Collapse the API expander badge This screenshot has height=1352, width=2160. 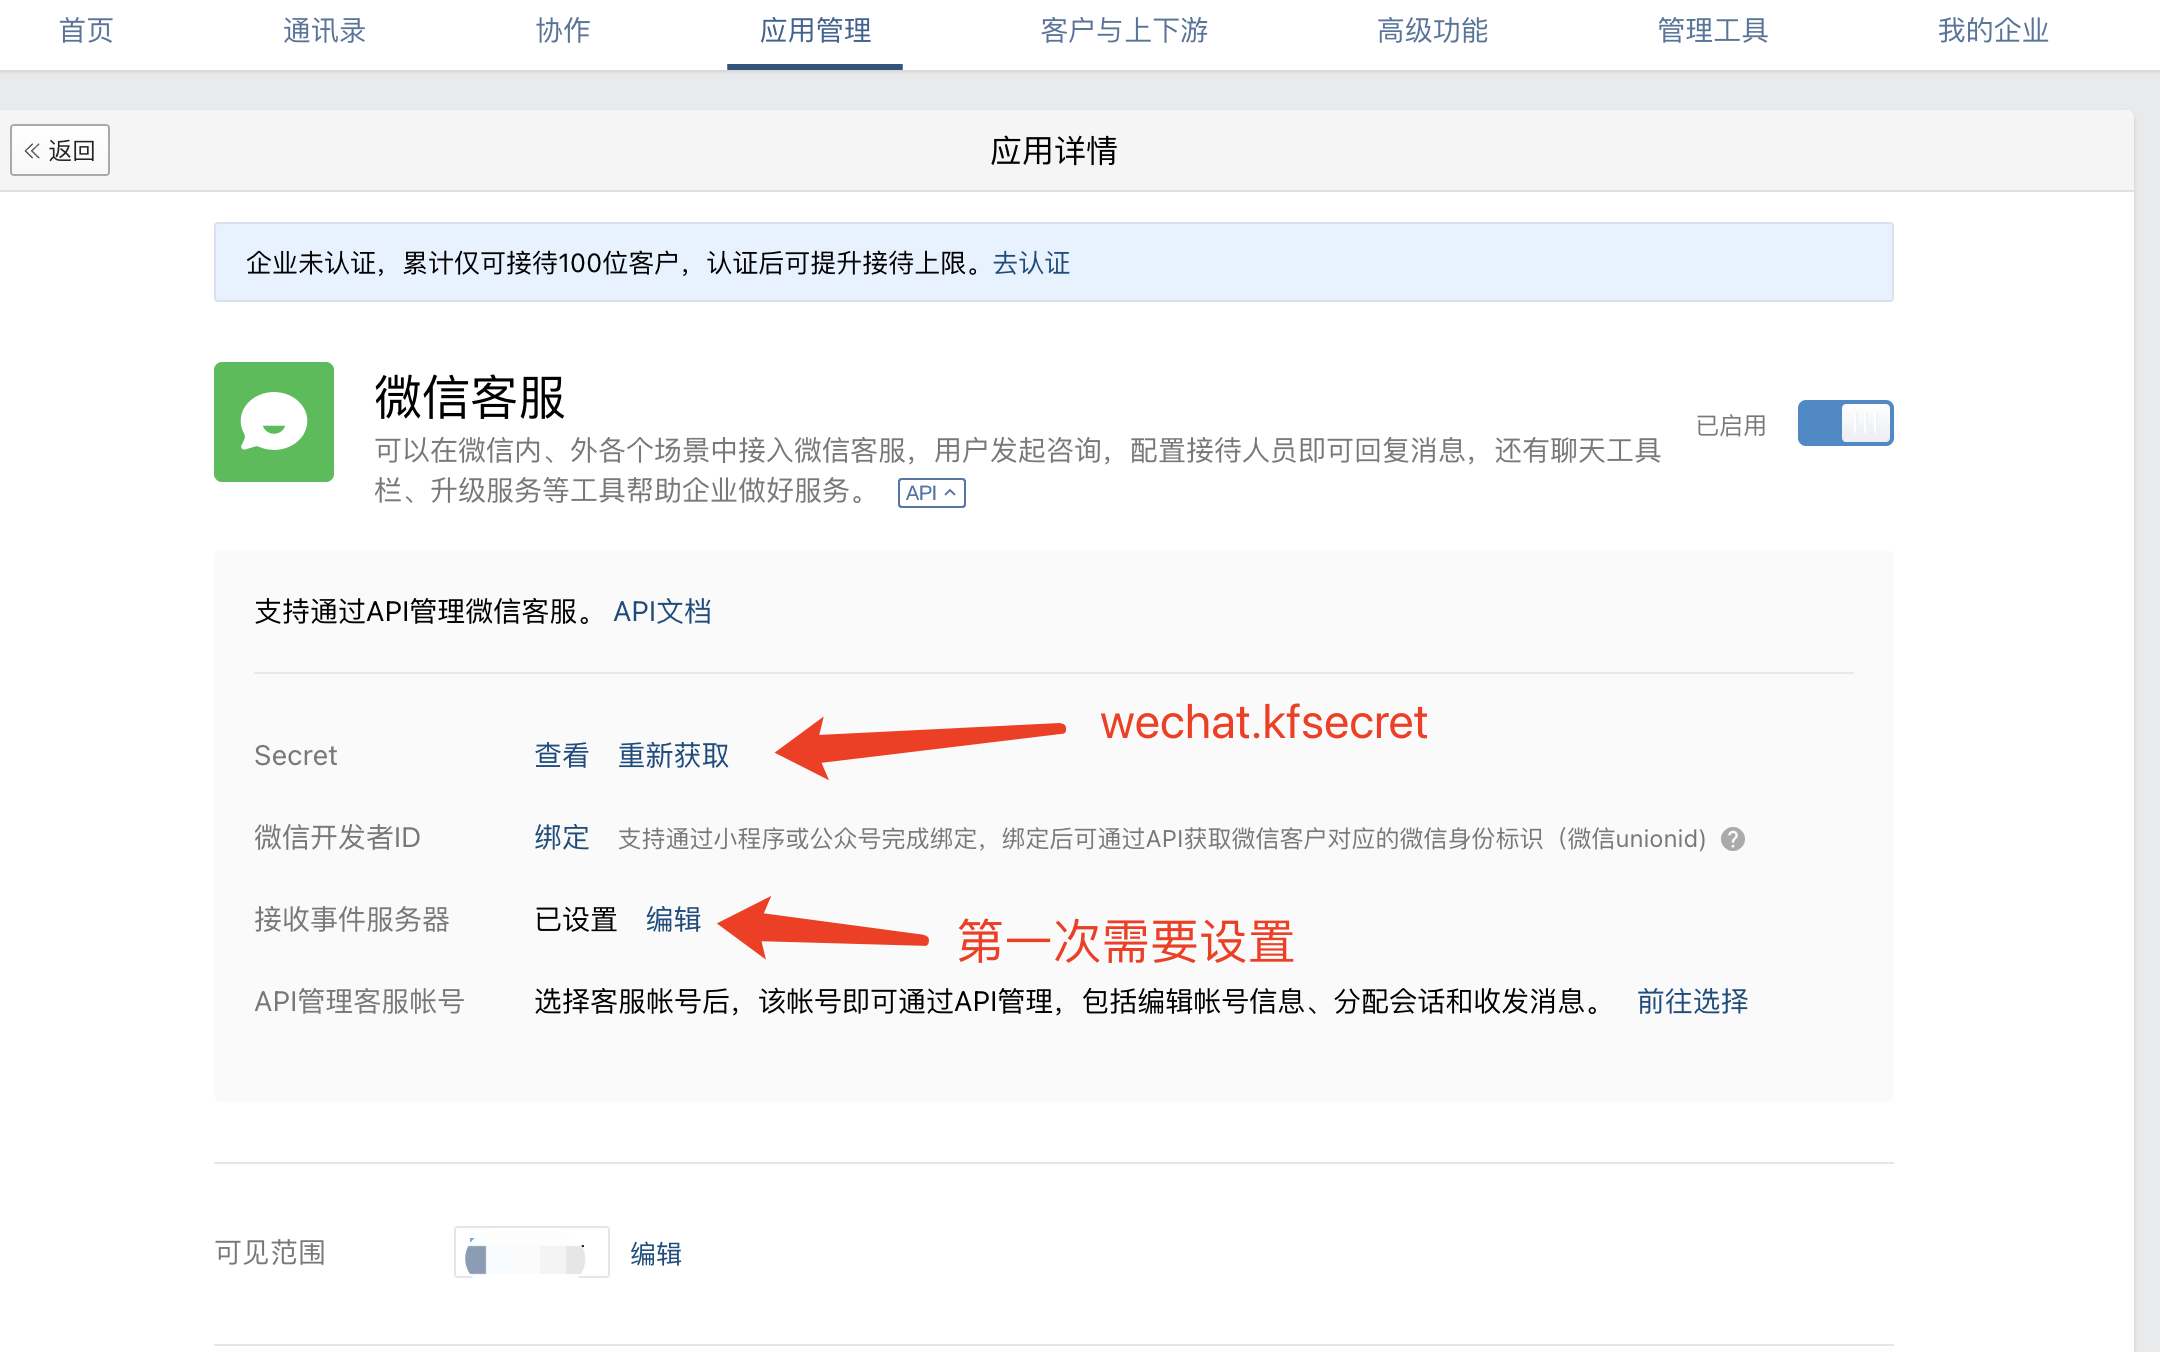(931, 493)
